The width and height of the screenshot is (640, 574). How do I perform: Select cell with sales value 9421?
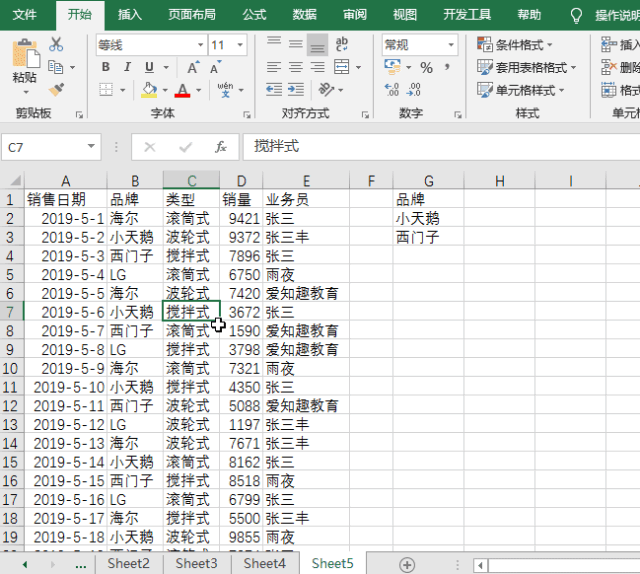(241, 218)
